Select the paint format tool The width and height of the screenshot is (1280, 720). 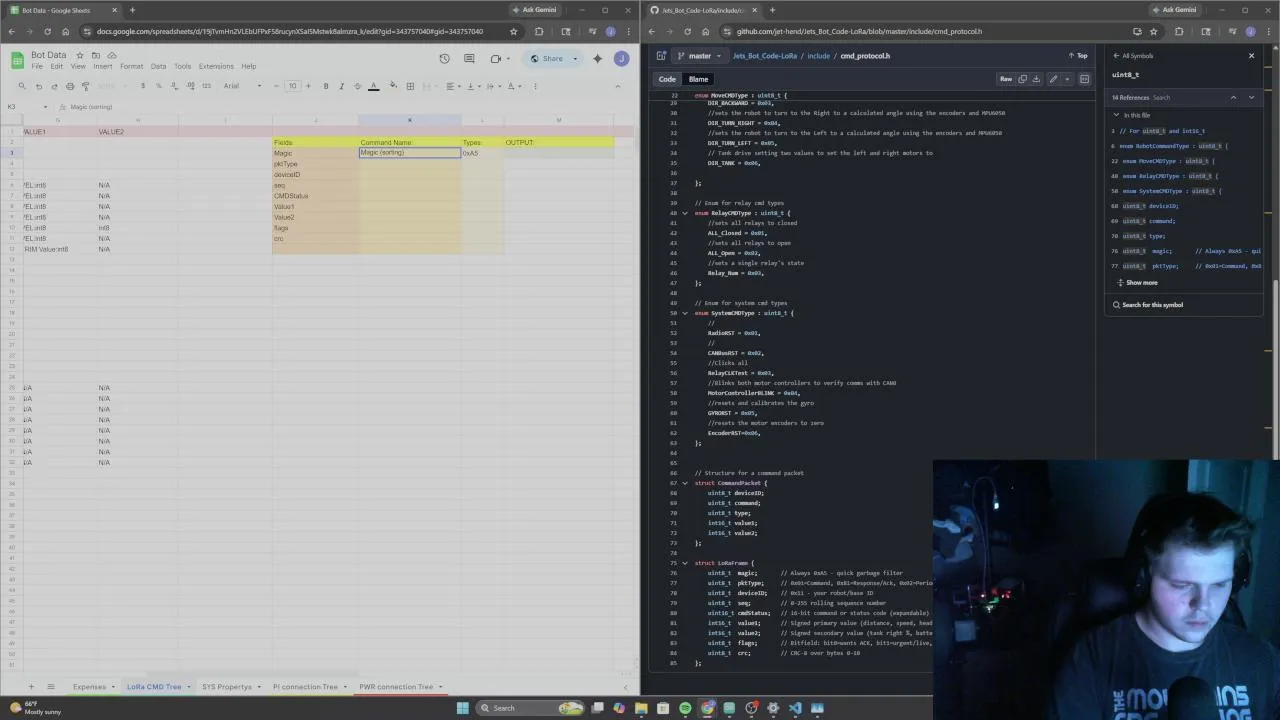coord(85,86)
